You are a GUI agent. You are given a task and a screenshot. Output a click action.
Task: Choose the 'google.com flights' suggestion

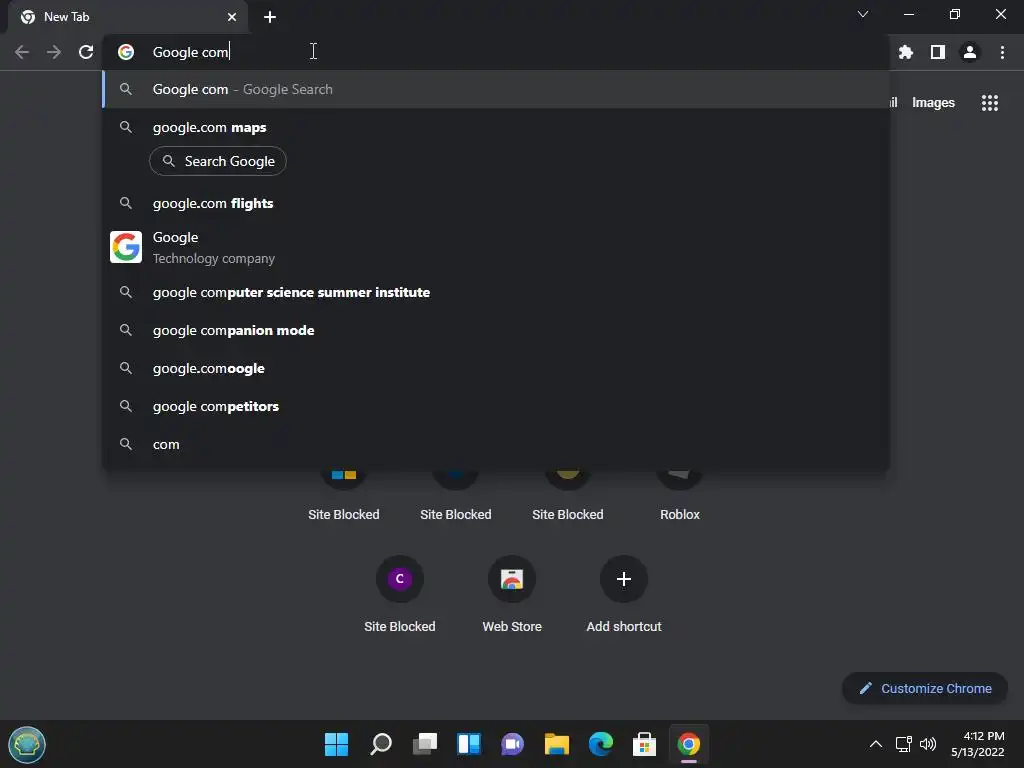pos(496,204)
